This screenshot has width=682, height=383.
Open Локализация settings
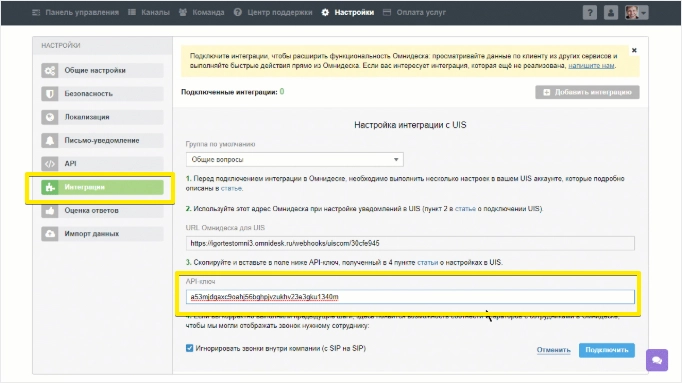(x=102, y=117)
